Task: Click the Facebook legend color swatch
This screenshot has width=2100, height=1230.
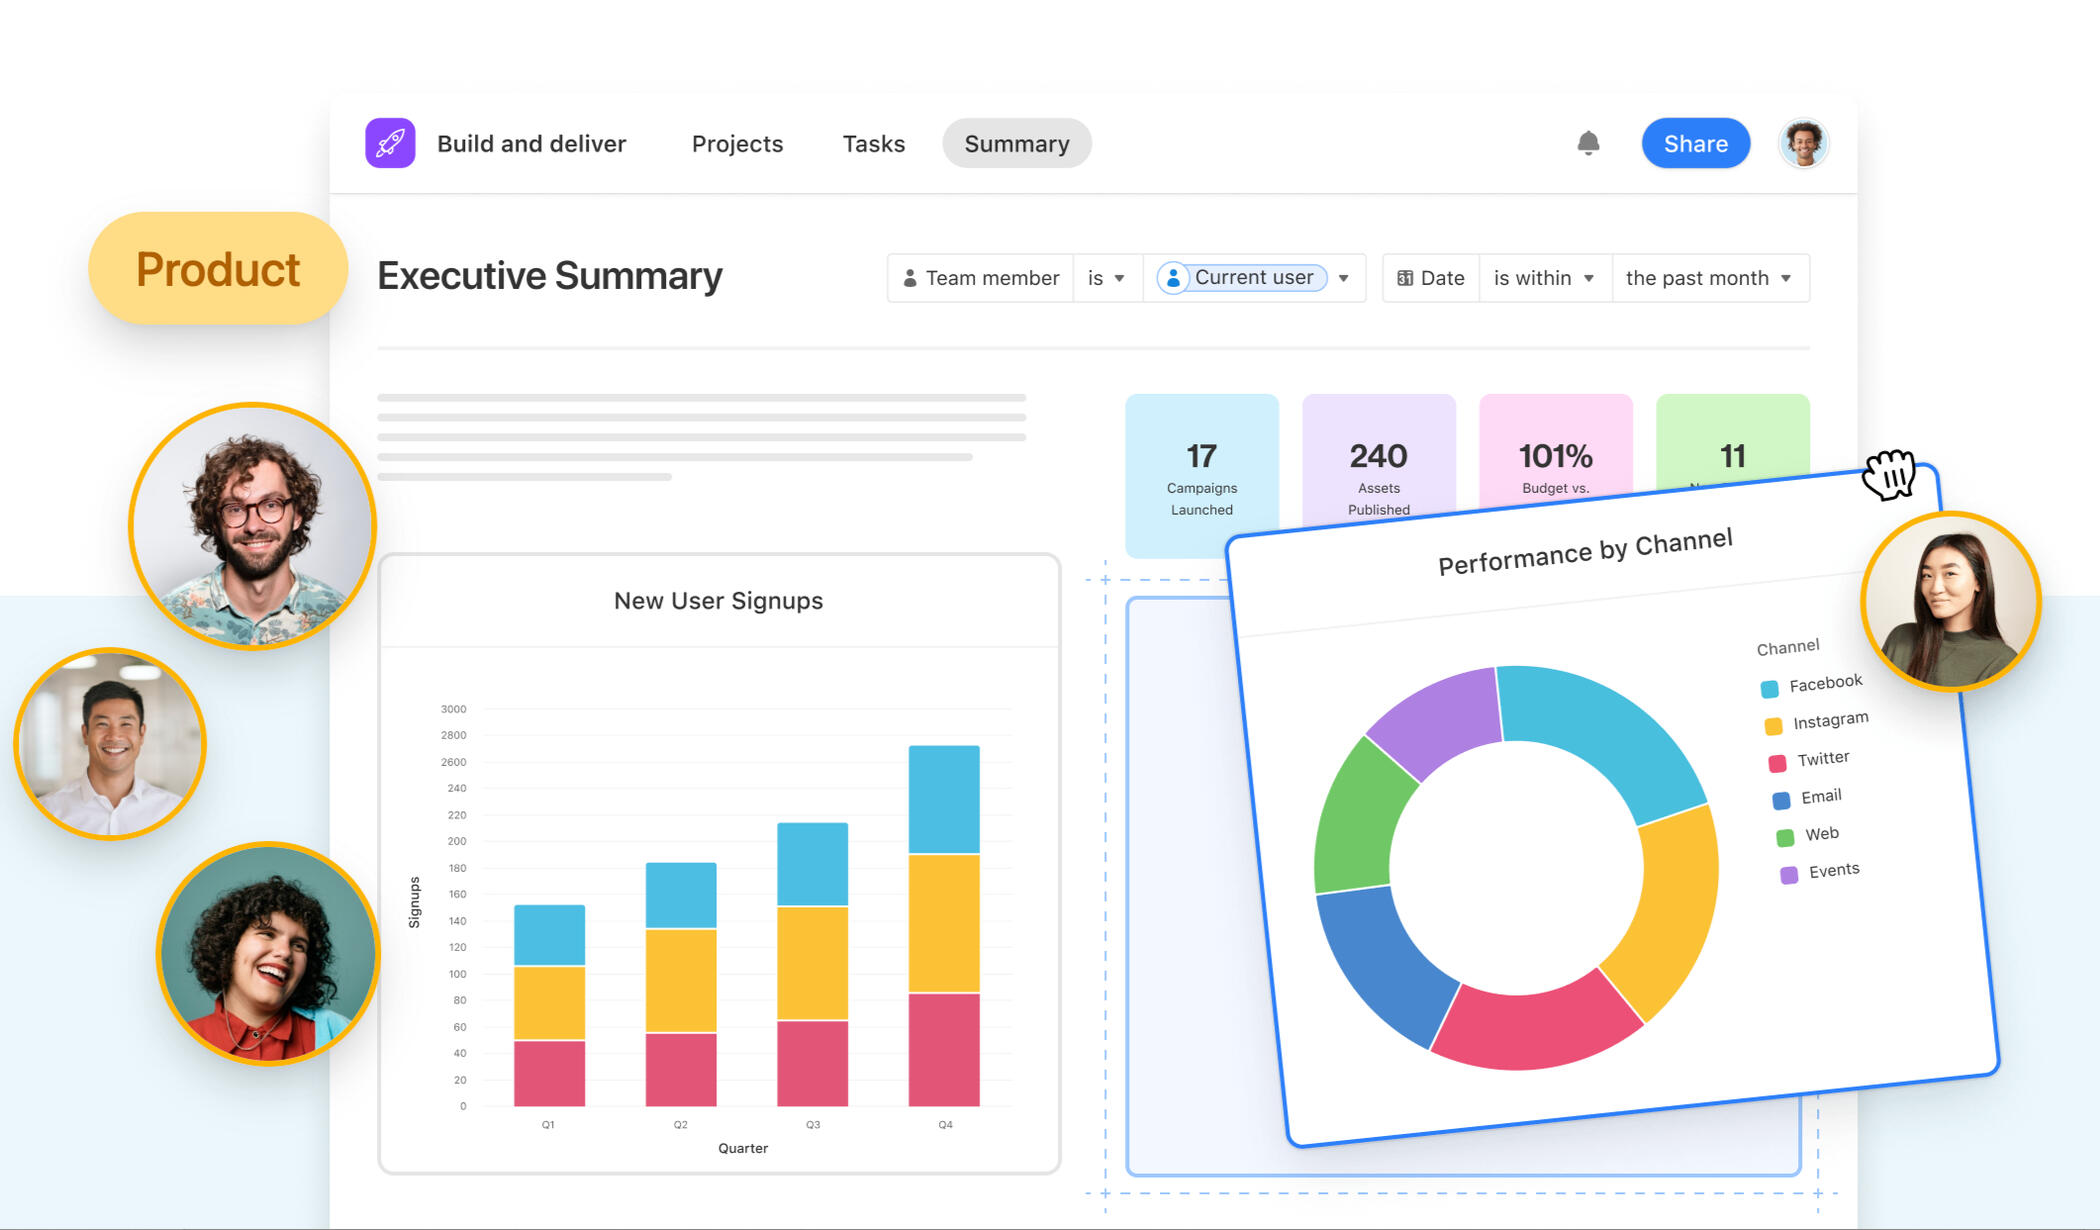Action: [x=1769, y=689]
